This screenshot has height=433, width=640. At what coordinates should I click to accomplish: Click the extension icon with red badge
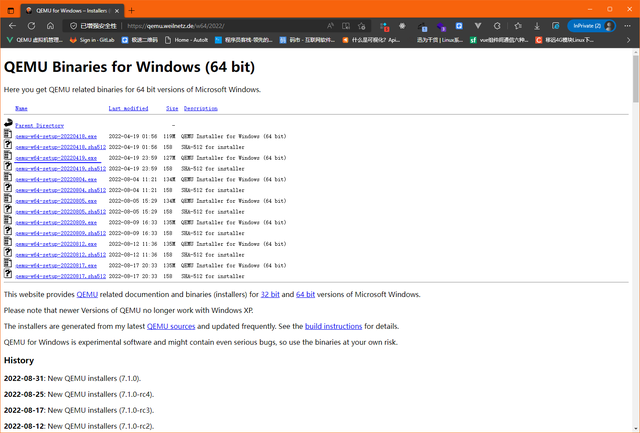pyautogui.click(x=384, y=27)
